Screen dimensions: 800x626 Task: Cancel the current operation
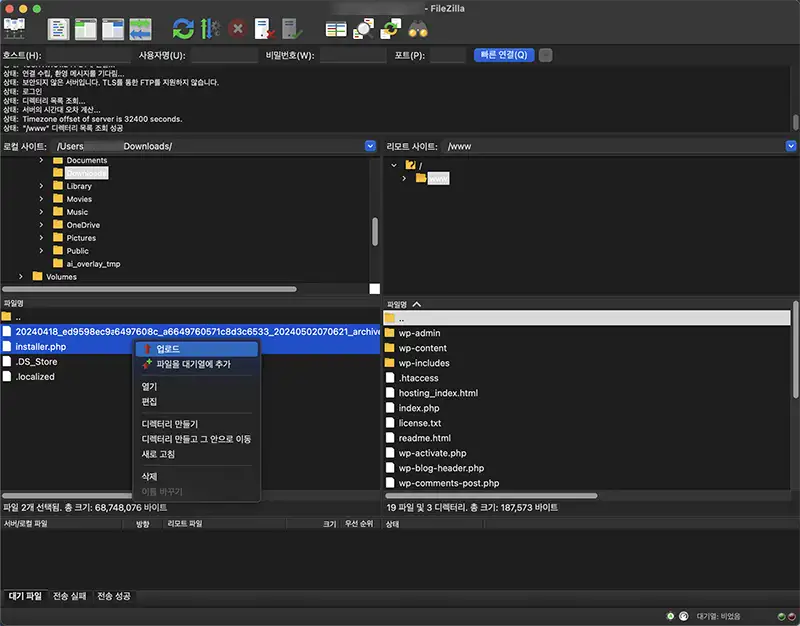tap(237, 29)
